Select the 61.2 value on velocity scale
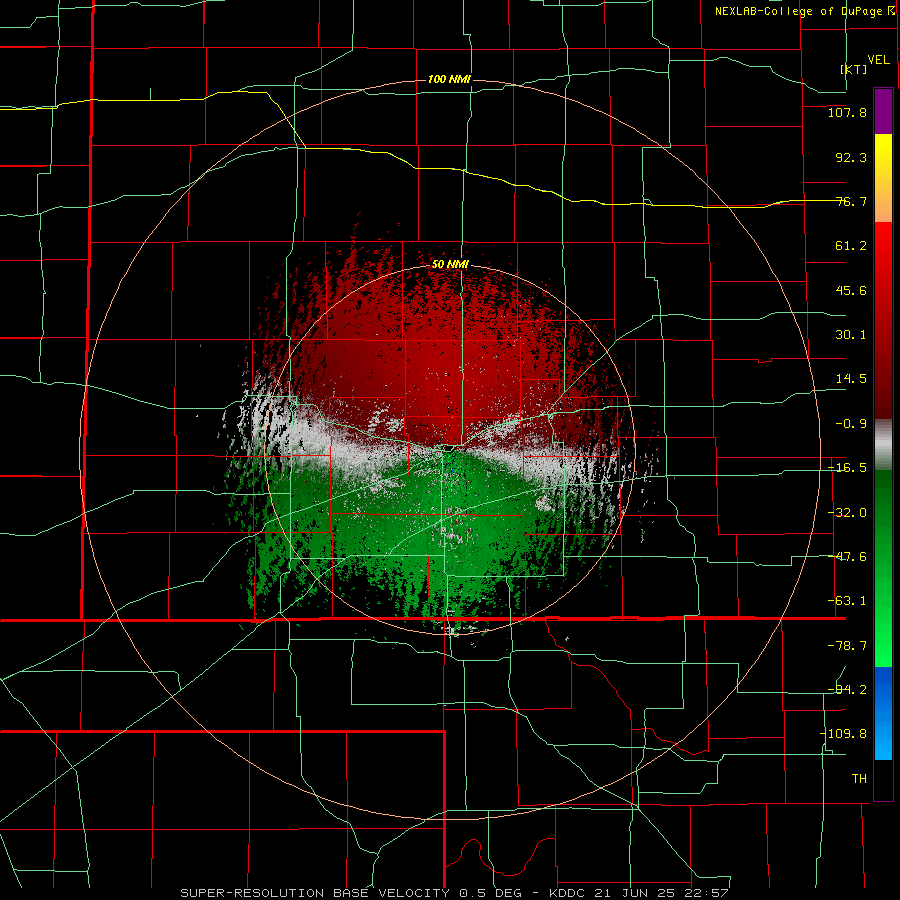Image resolution: width=900 pixels, height=900 pixels. coord(851,246)
